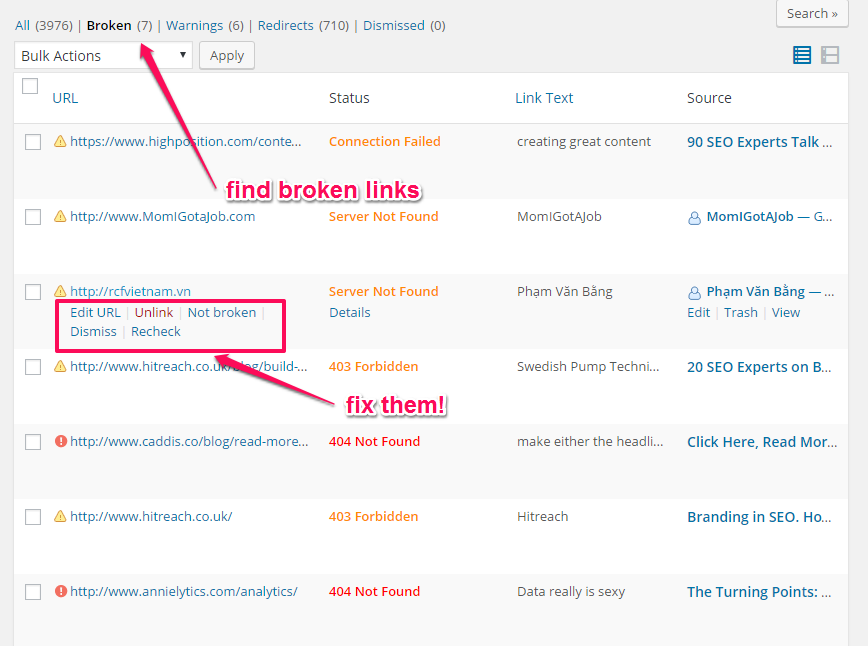Viewport: 868px width, 646px height.
Task: Sort by the URL column header
Action: [x=65, y=98]
